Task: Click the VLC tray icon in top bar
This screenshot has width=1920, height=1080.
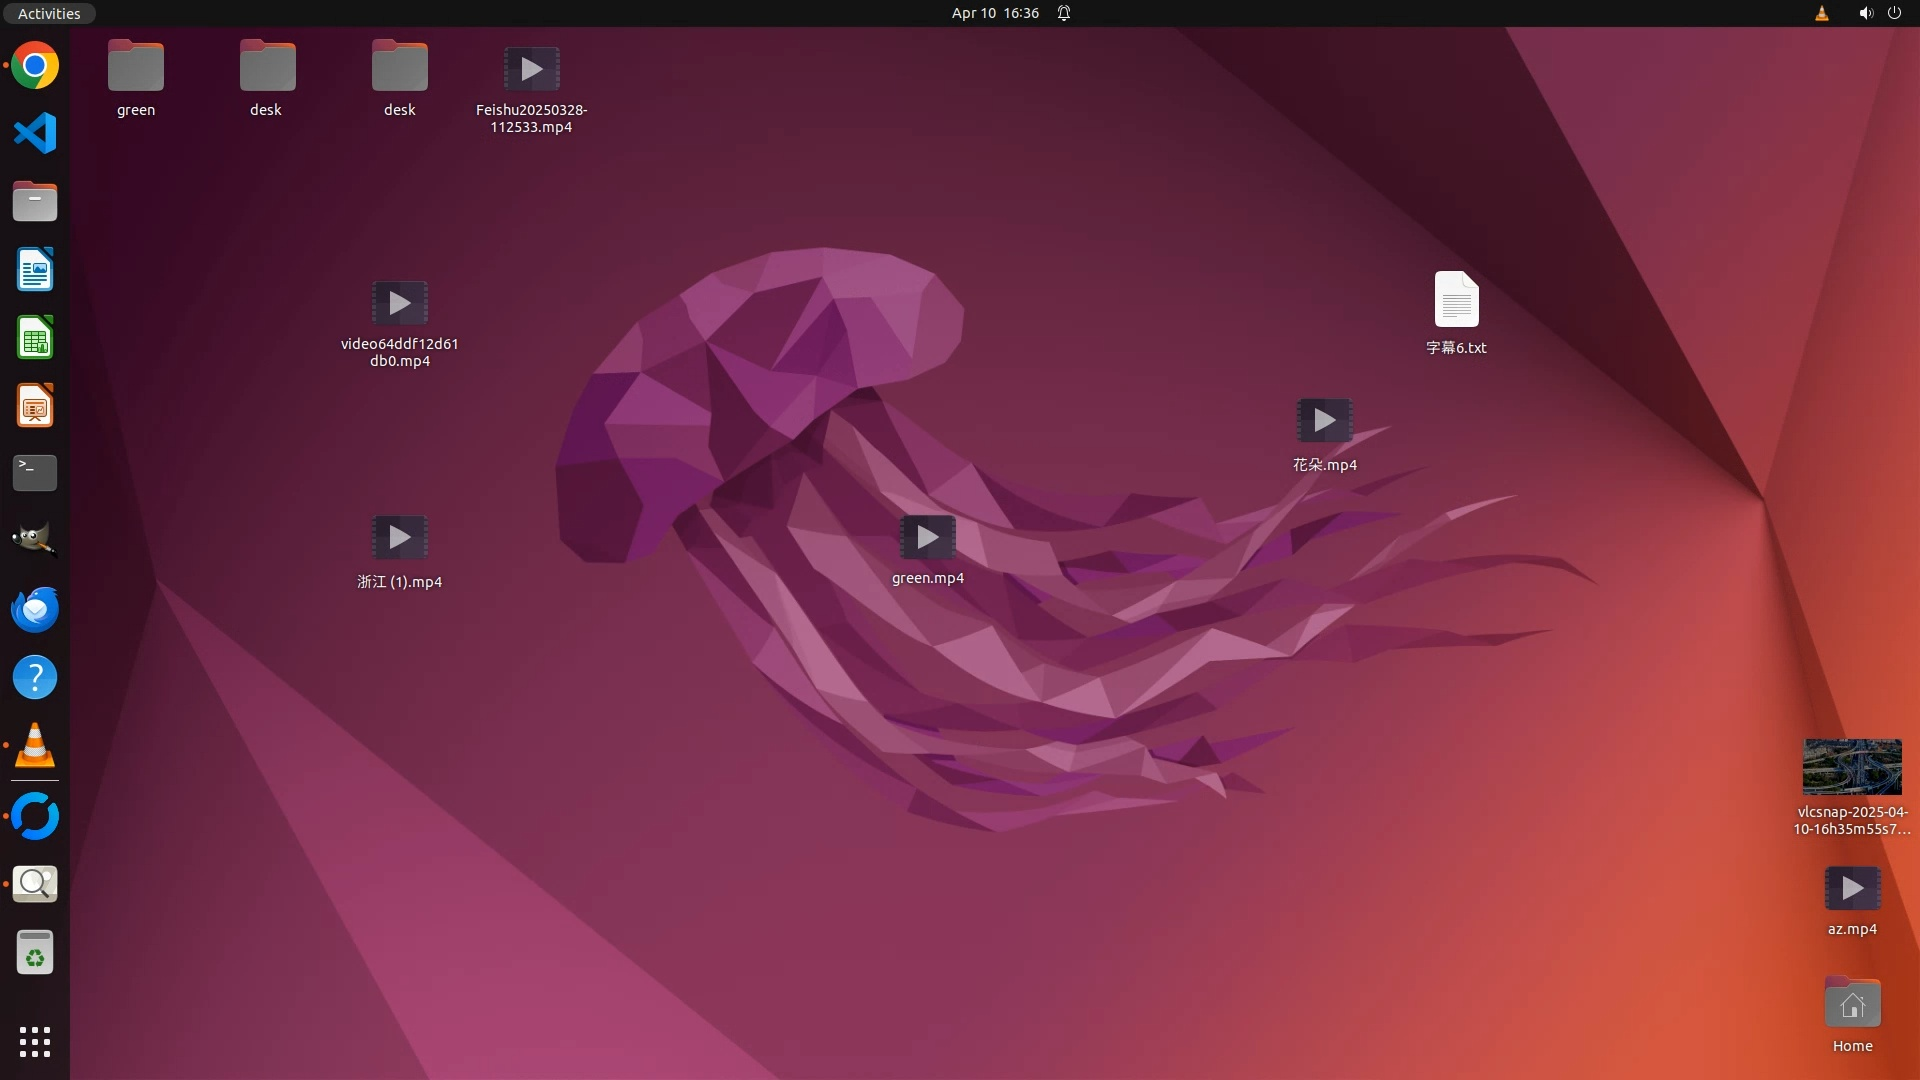Action: [x=1821, y=13]
